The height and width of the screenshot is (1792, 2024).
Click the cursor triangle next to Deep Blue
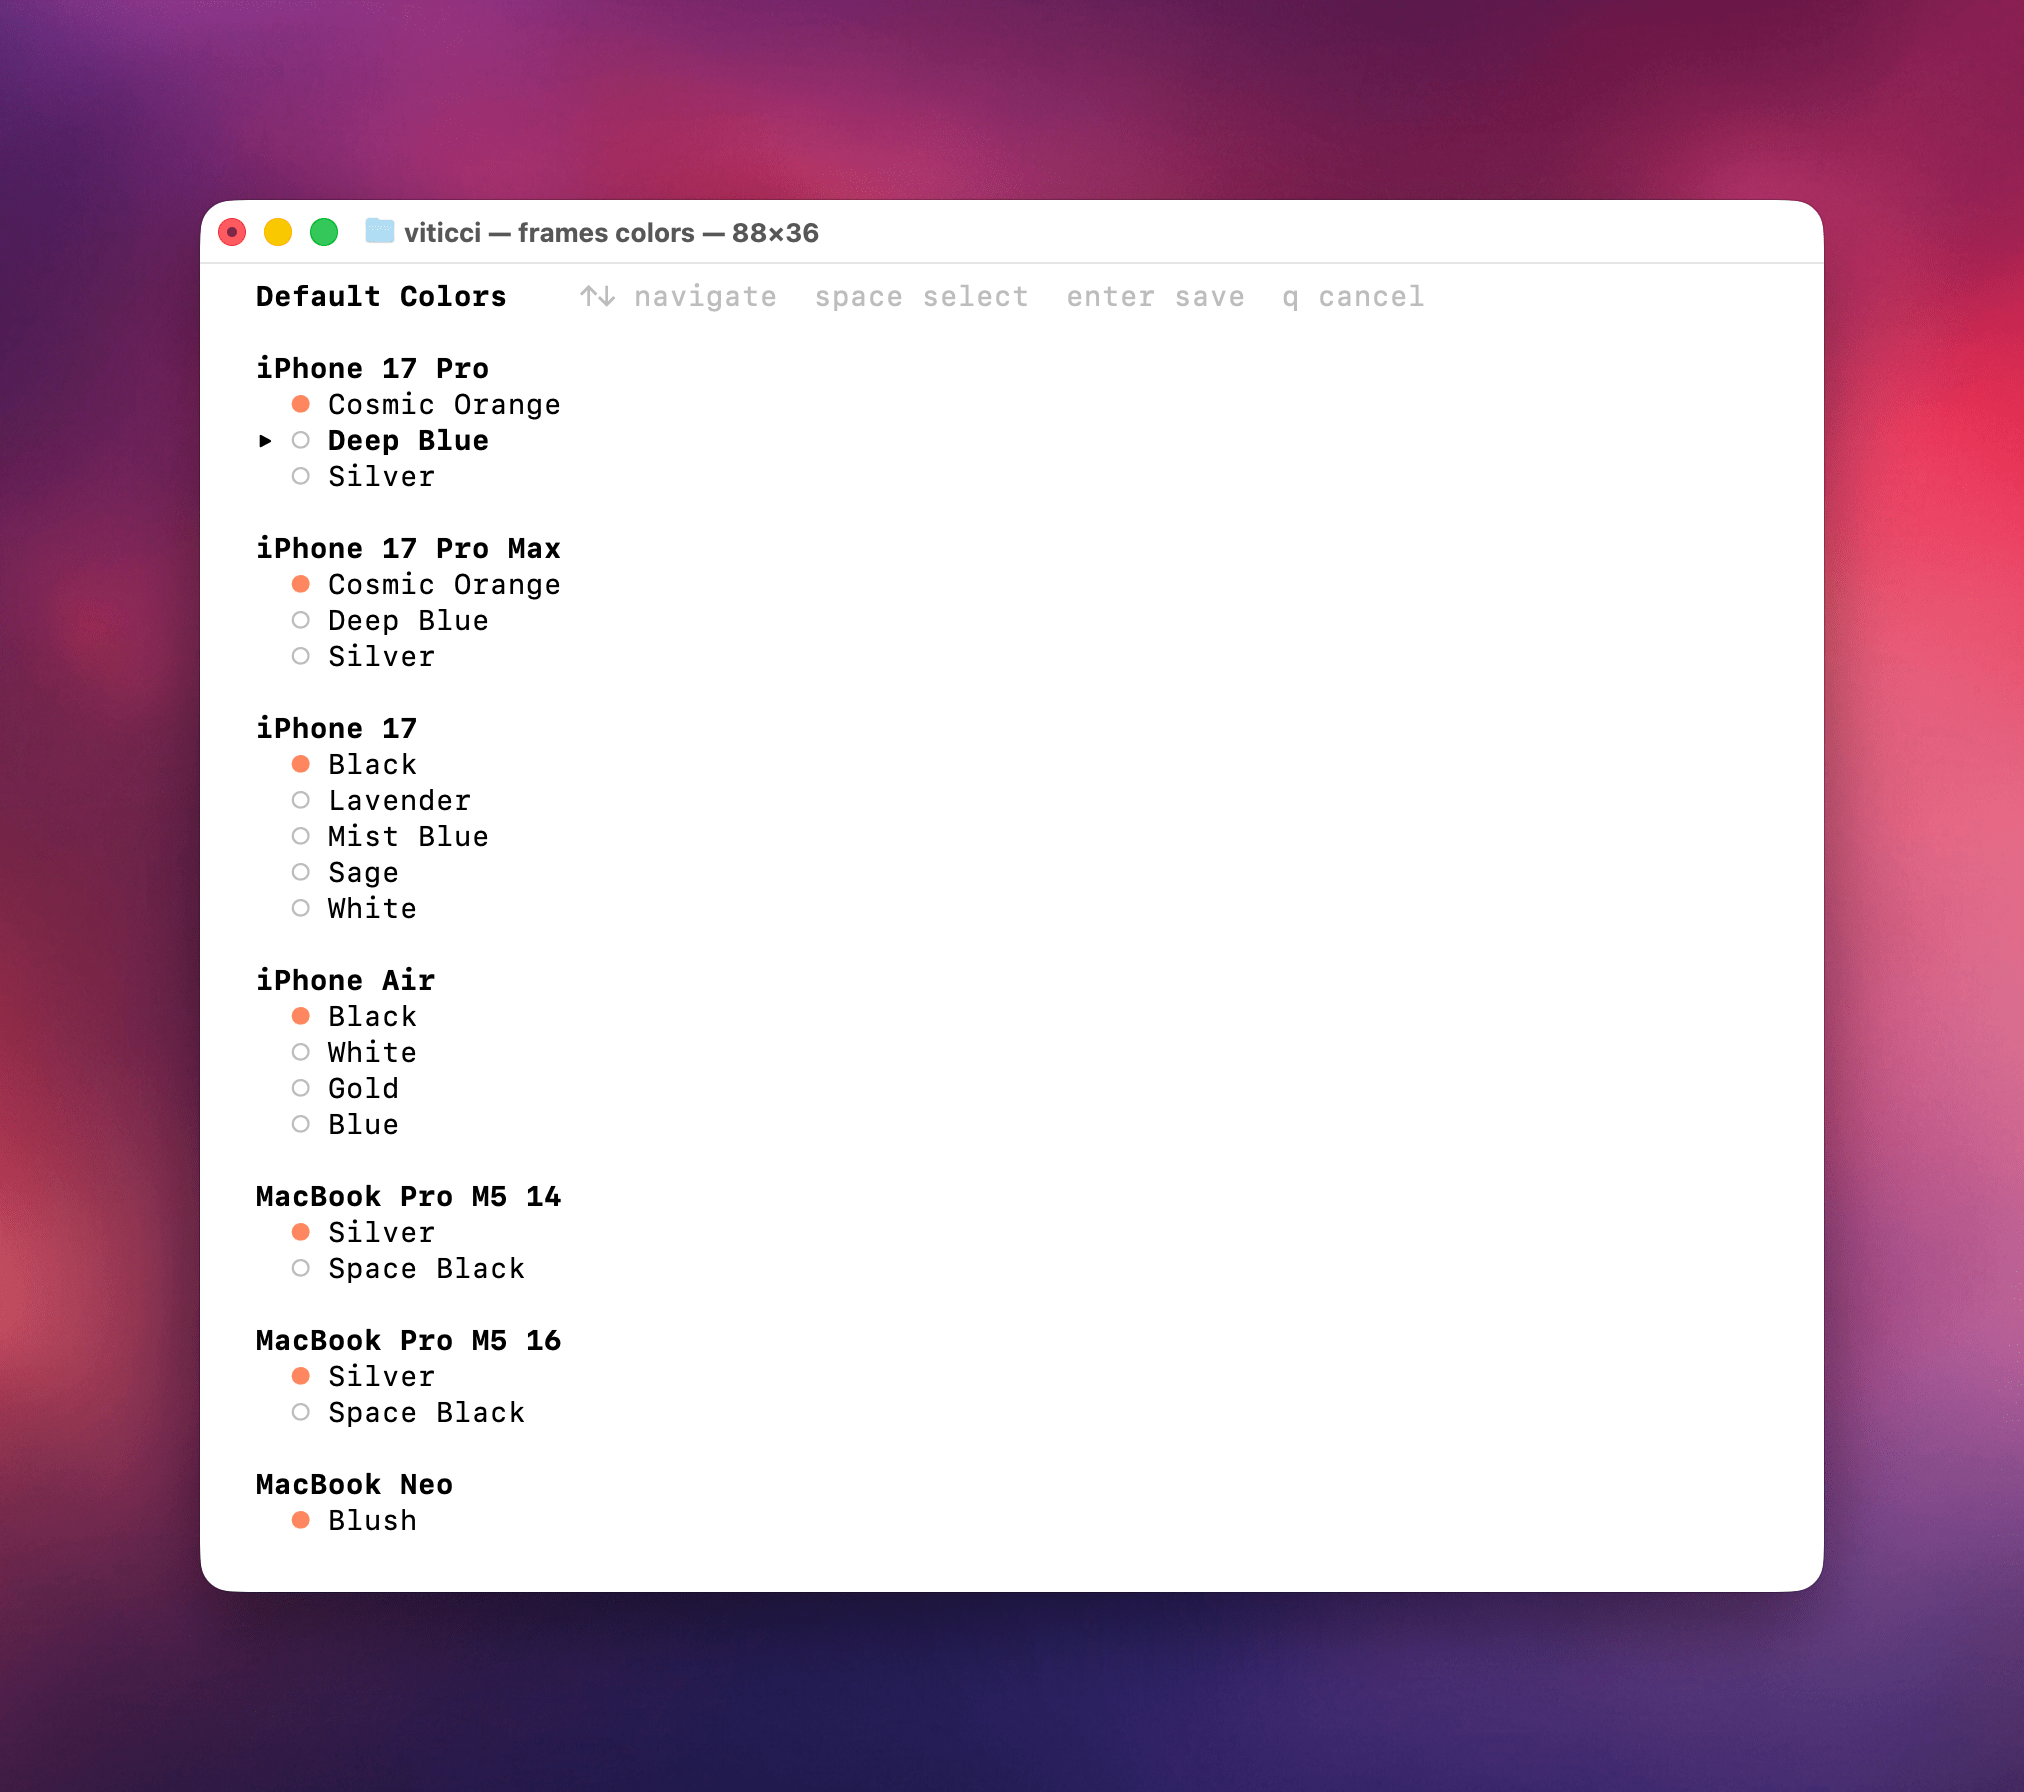point(265,440)
